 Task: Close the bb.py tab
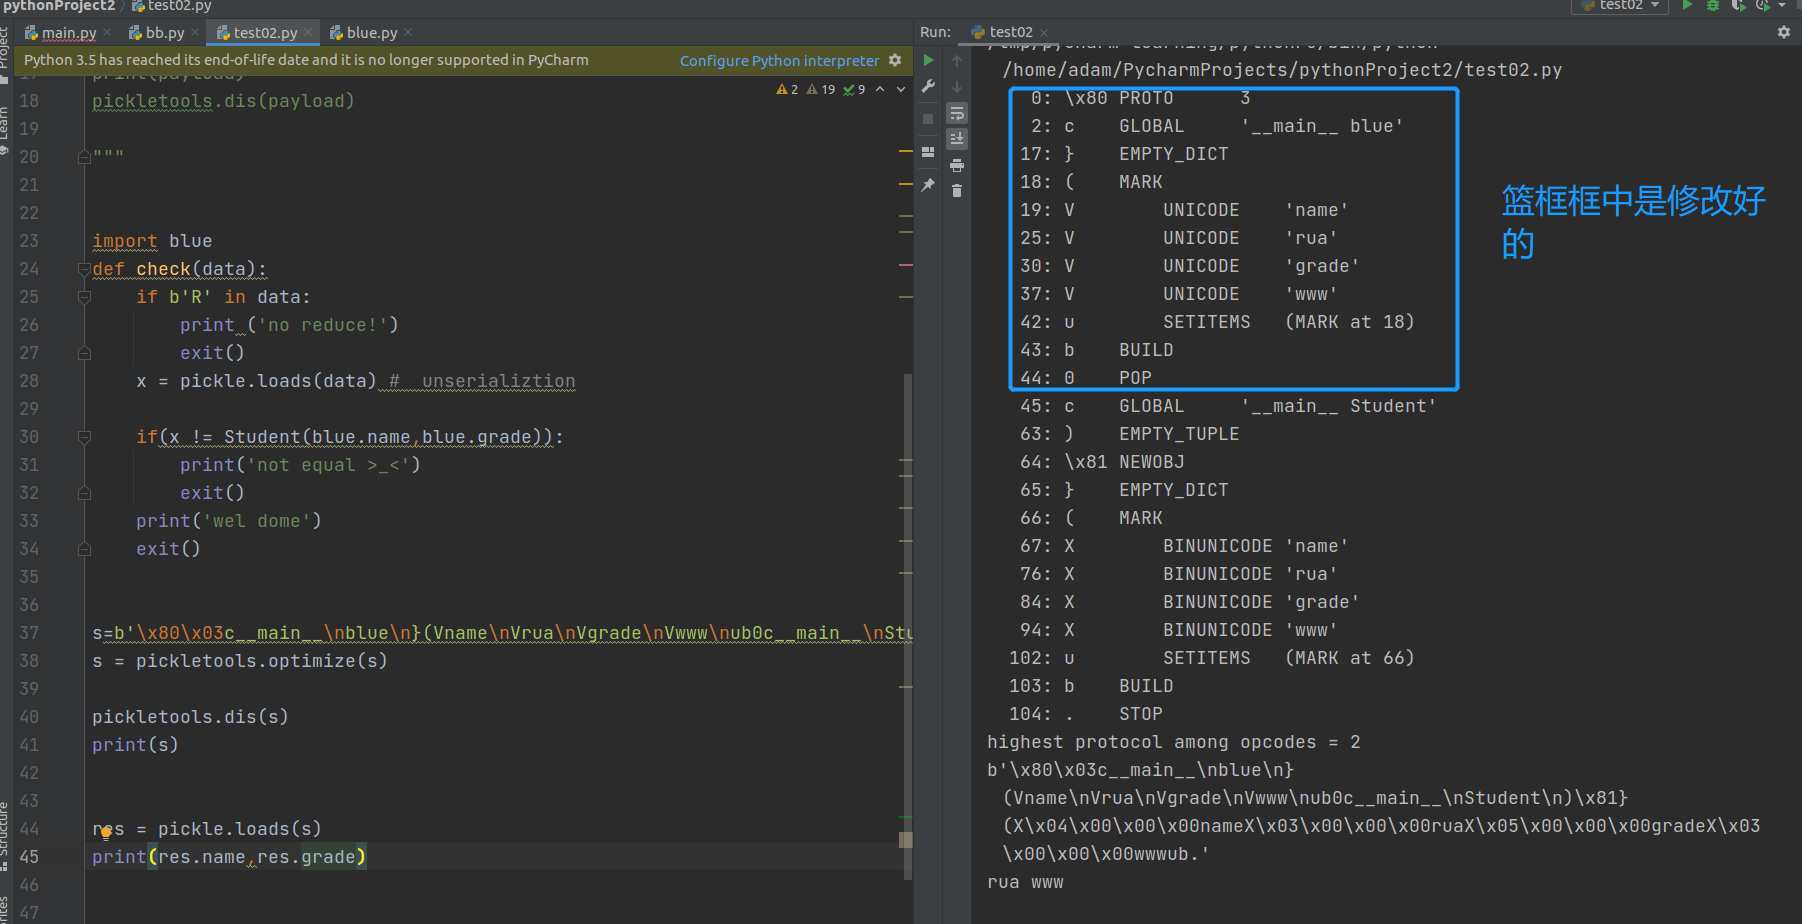click(x=195, y=33)
